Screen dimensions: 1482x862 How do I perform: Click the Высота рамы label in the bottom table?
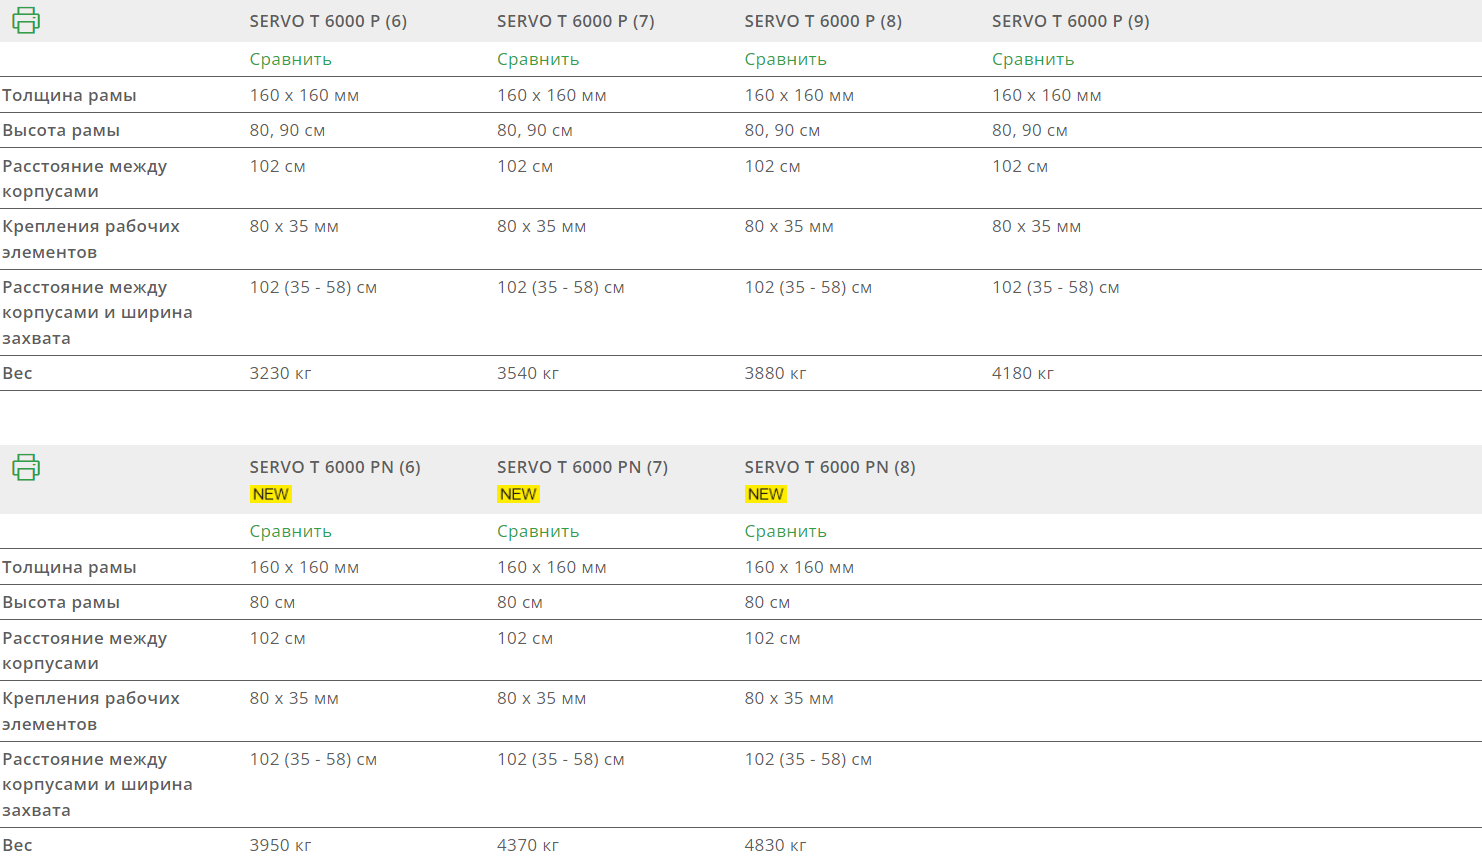pos(61,602)
